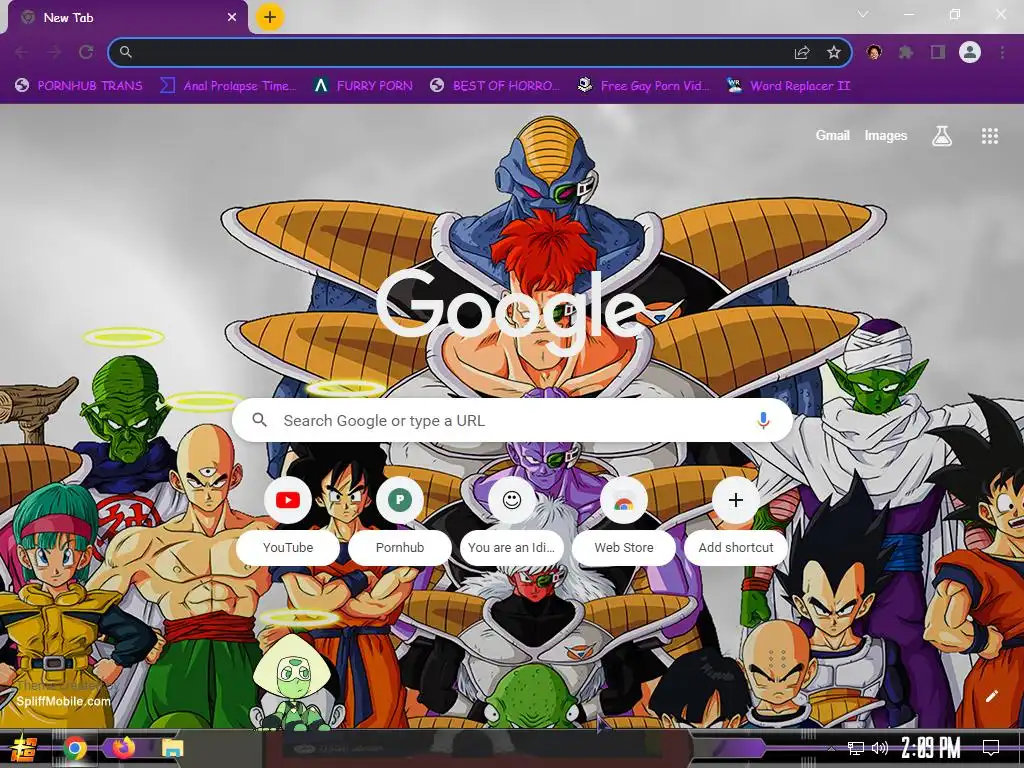Customize this page with the pencil icon
This screenshot has width=1024, height=768.
pos(991,696)
